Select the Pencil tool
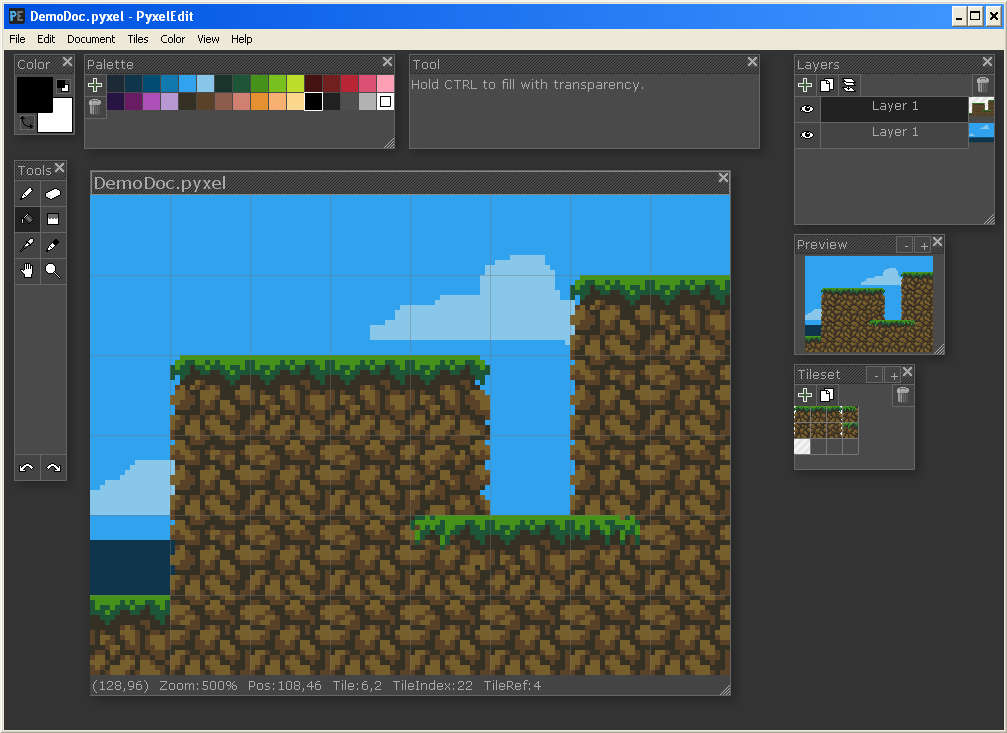Screen dimensions: 1007x733 (27, 193)
